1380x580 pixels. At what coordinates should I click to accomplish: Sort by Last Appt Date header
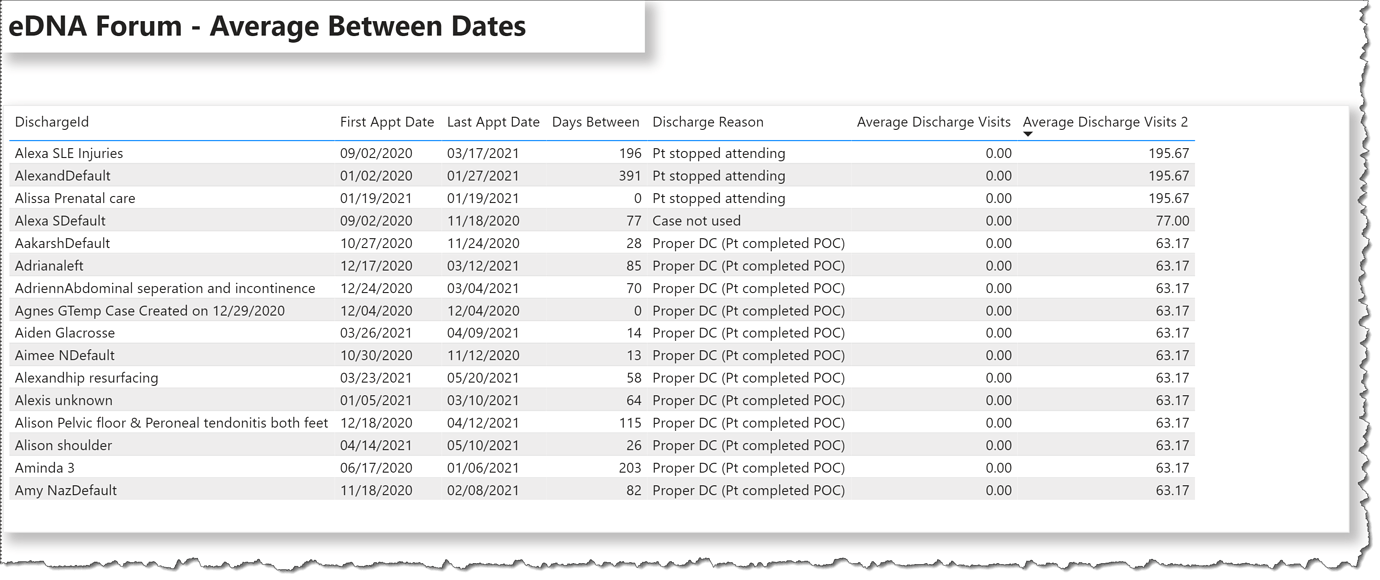493,122
